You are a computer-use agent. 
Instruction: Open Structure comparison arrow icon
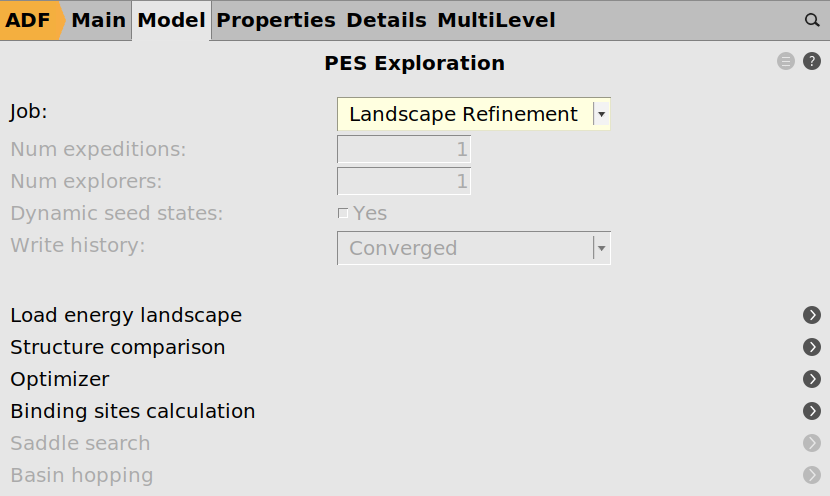pos(812,348)
